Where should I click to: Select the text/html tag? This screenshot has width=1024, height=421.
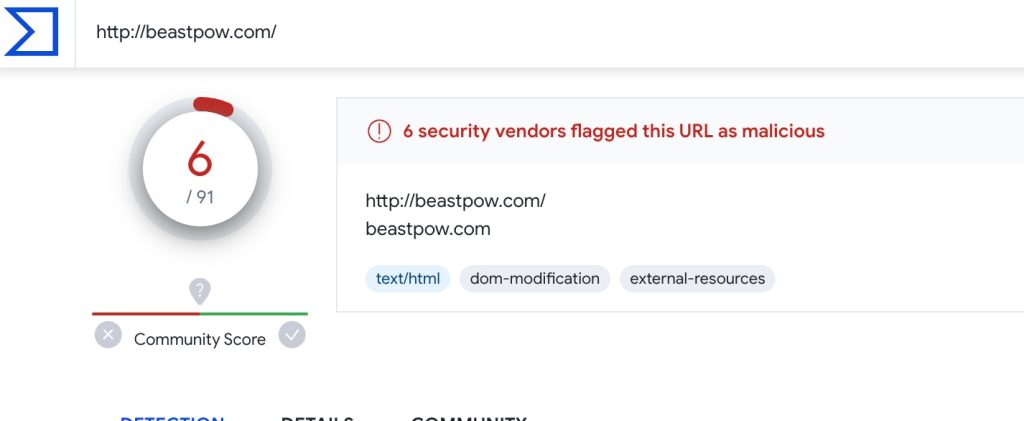click(408, 279)
